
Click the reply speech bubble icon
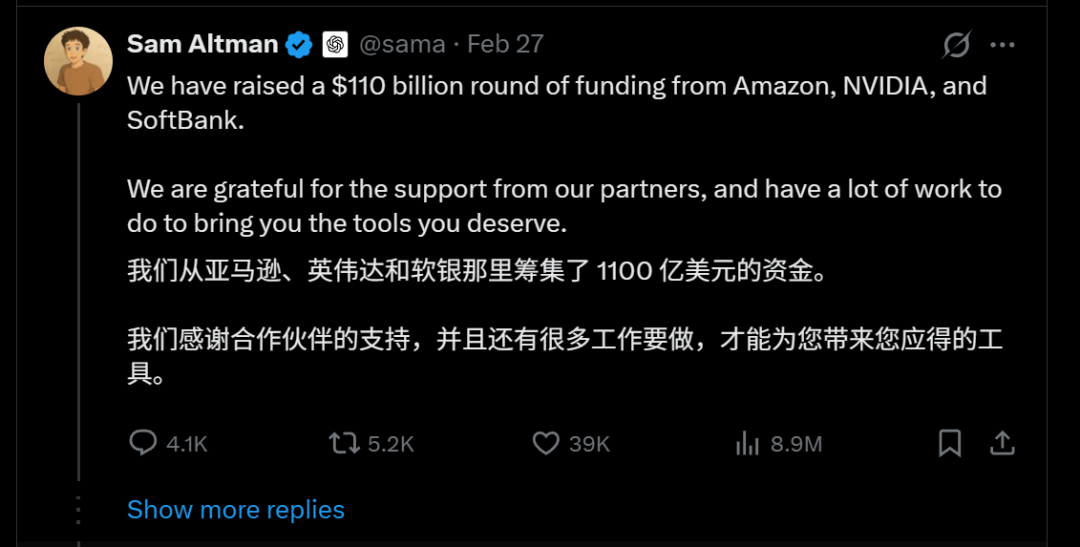coord(143,442)
